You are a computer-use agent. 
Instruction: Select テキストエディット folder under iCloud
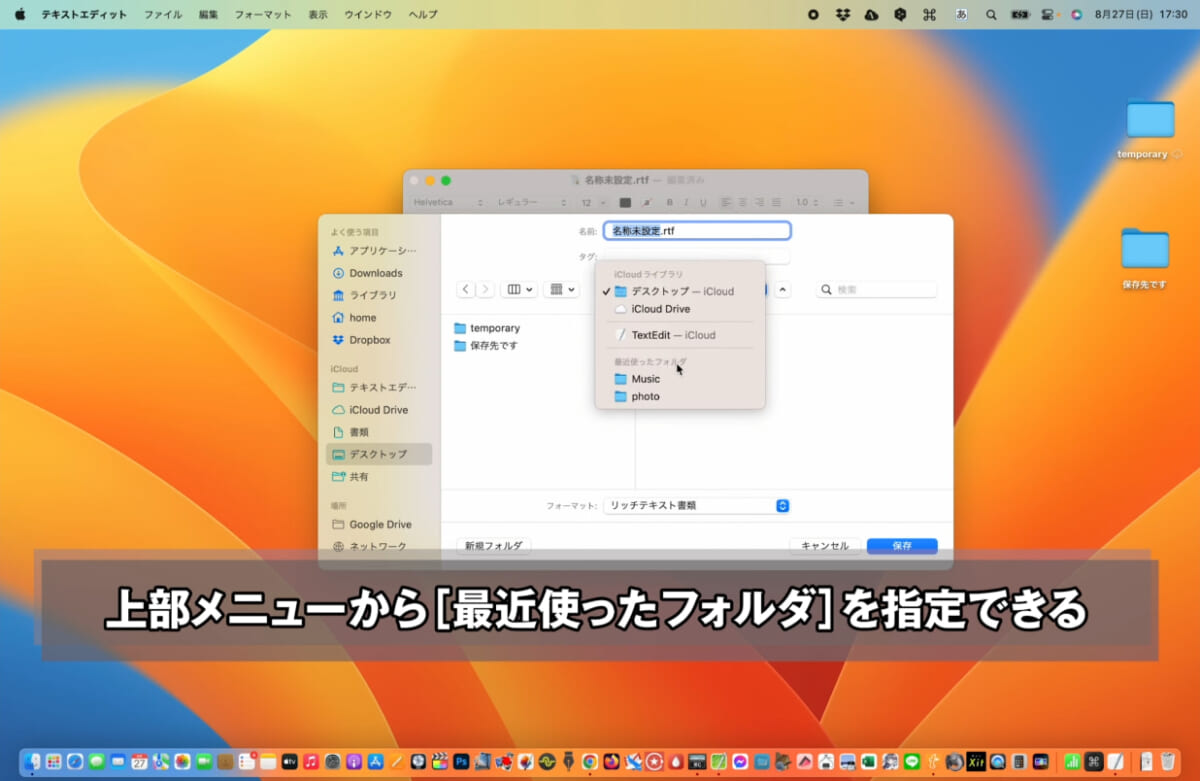pos(379,387)
